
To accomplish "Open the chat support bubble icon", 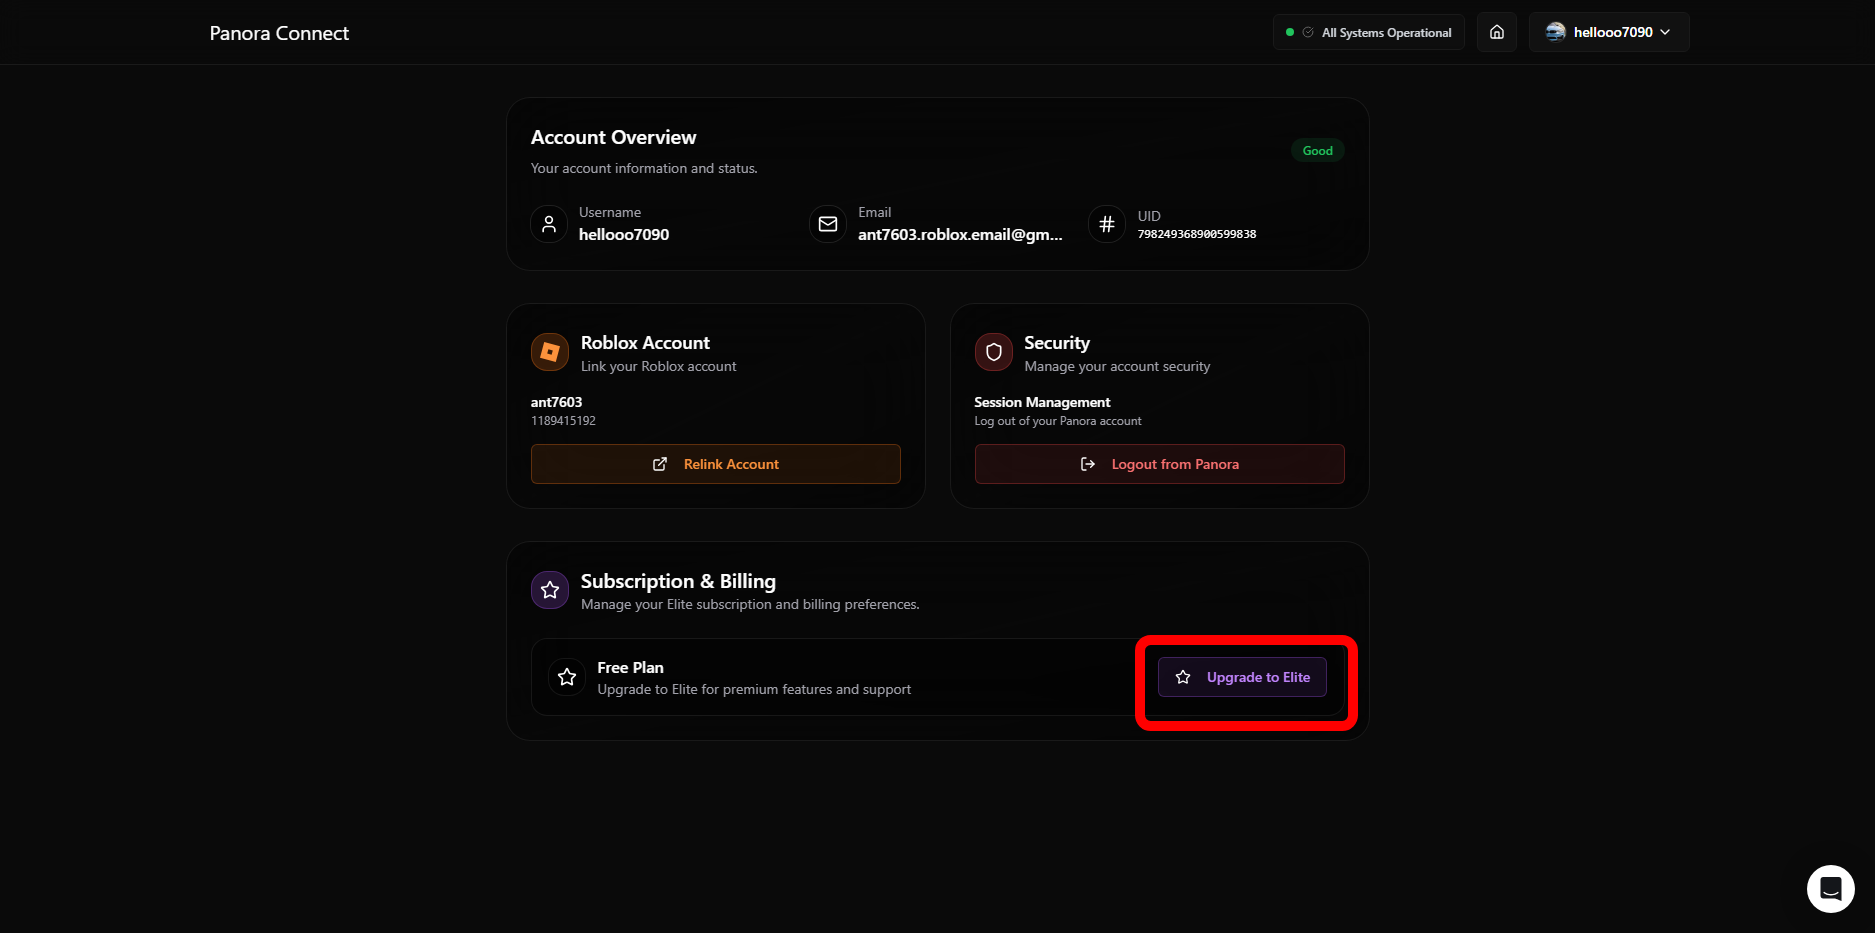I will 1830,888.
